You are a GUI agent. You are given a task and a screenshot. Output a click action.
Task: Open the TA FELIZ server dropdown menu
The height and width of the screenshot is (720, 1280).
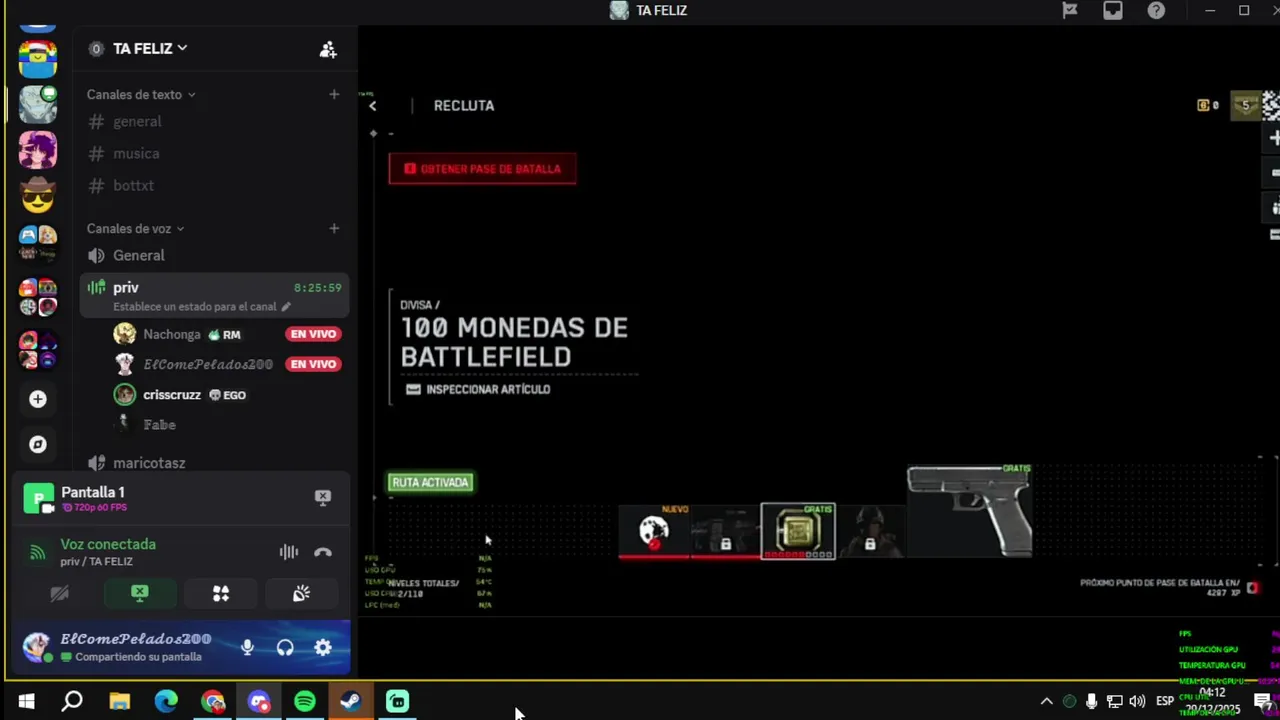coord(150,48)
